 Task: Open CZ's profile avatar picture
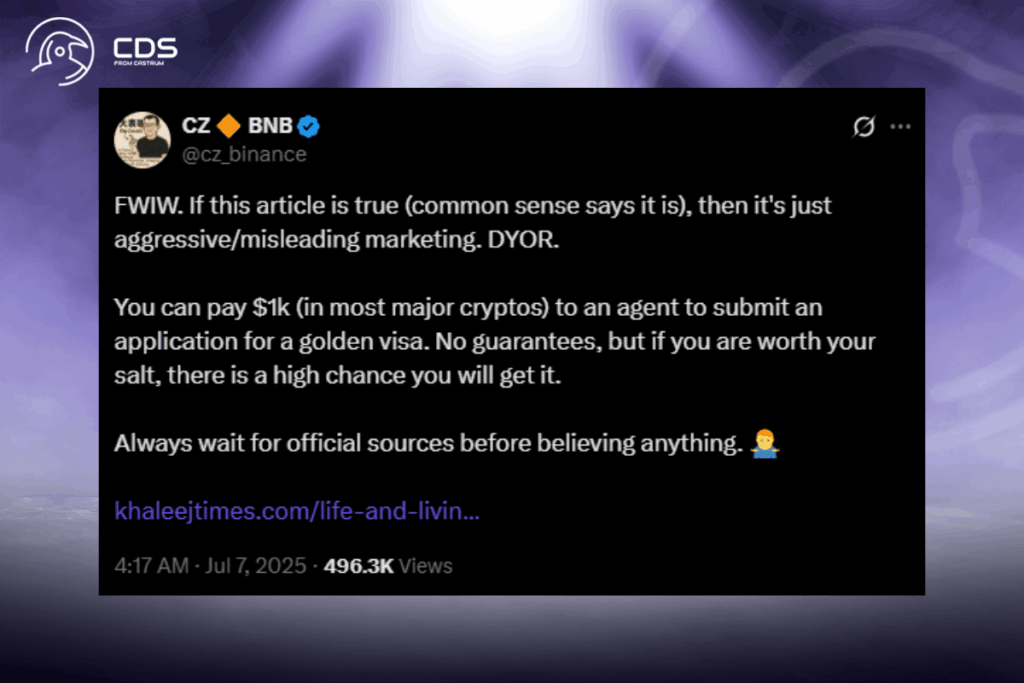click(x=142, y=139)
